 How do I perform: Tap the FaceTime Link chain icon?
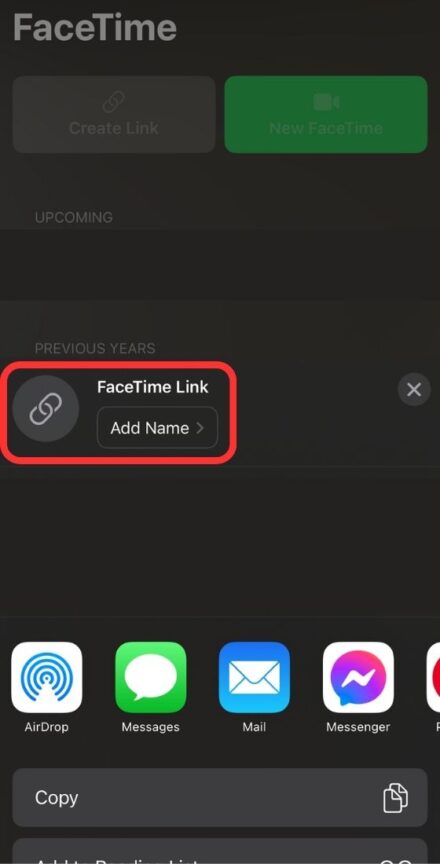[46, 409]
